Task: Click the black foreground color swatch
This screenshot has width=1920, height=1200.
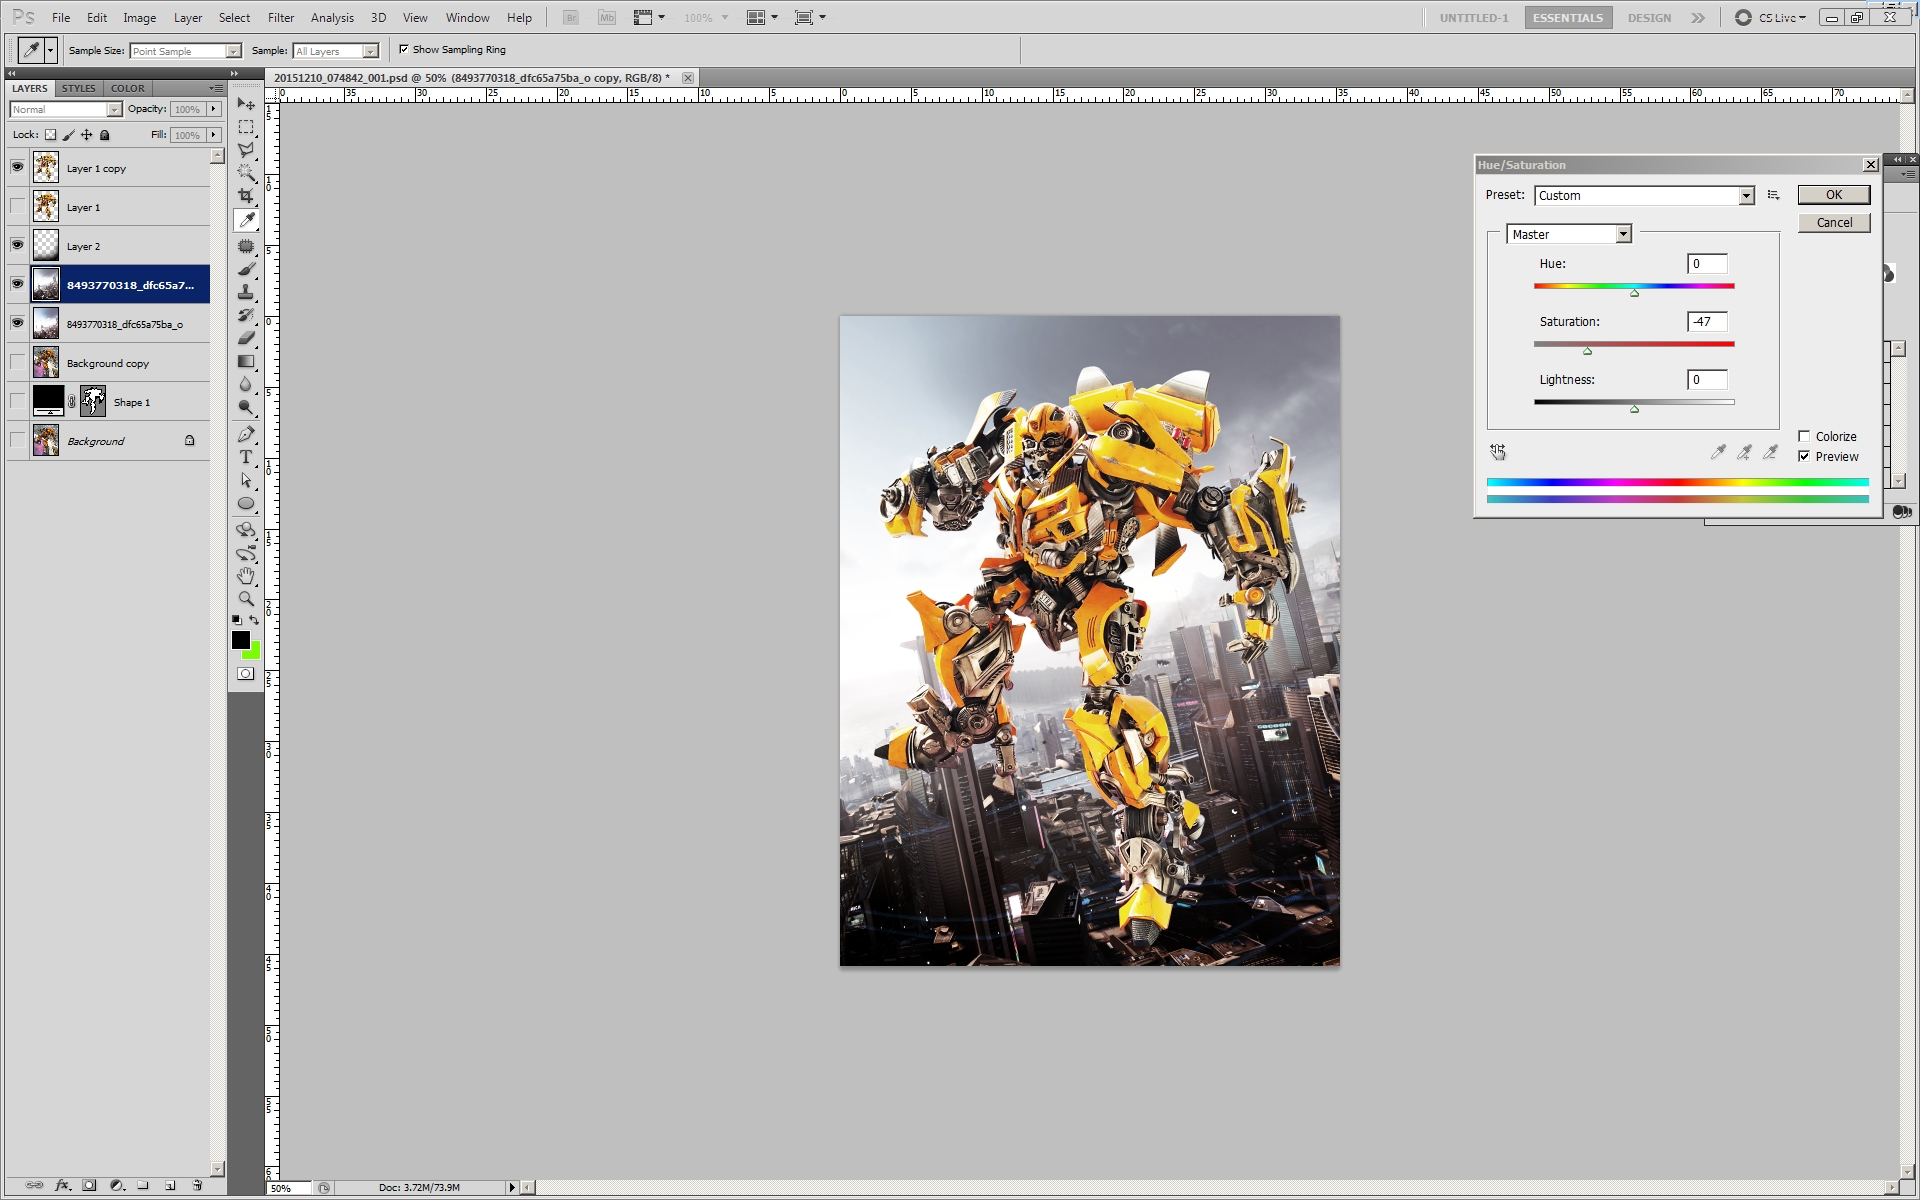Action: tap(240, 639)
